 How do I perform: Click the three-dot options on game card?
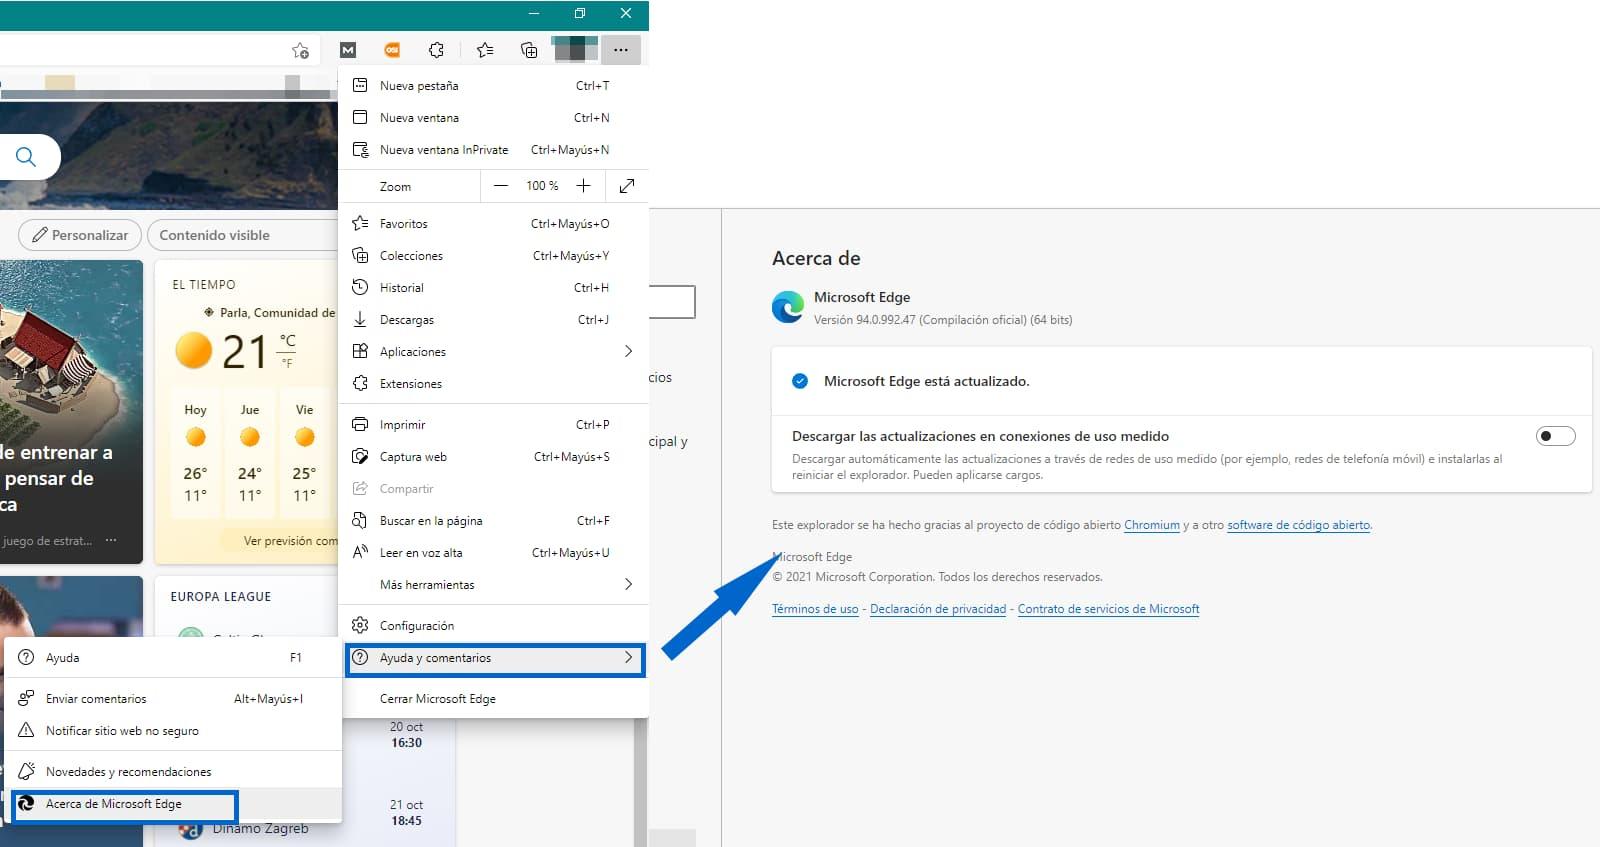click(111, 540)
